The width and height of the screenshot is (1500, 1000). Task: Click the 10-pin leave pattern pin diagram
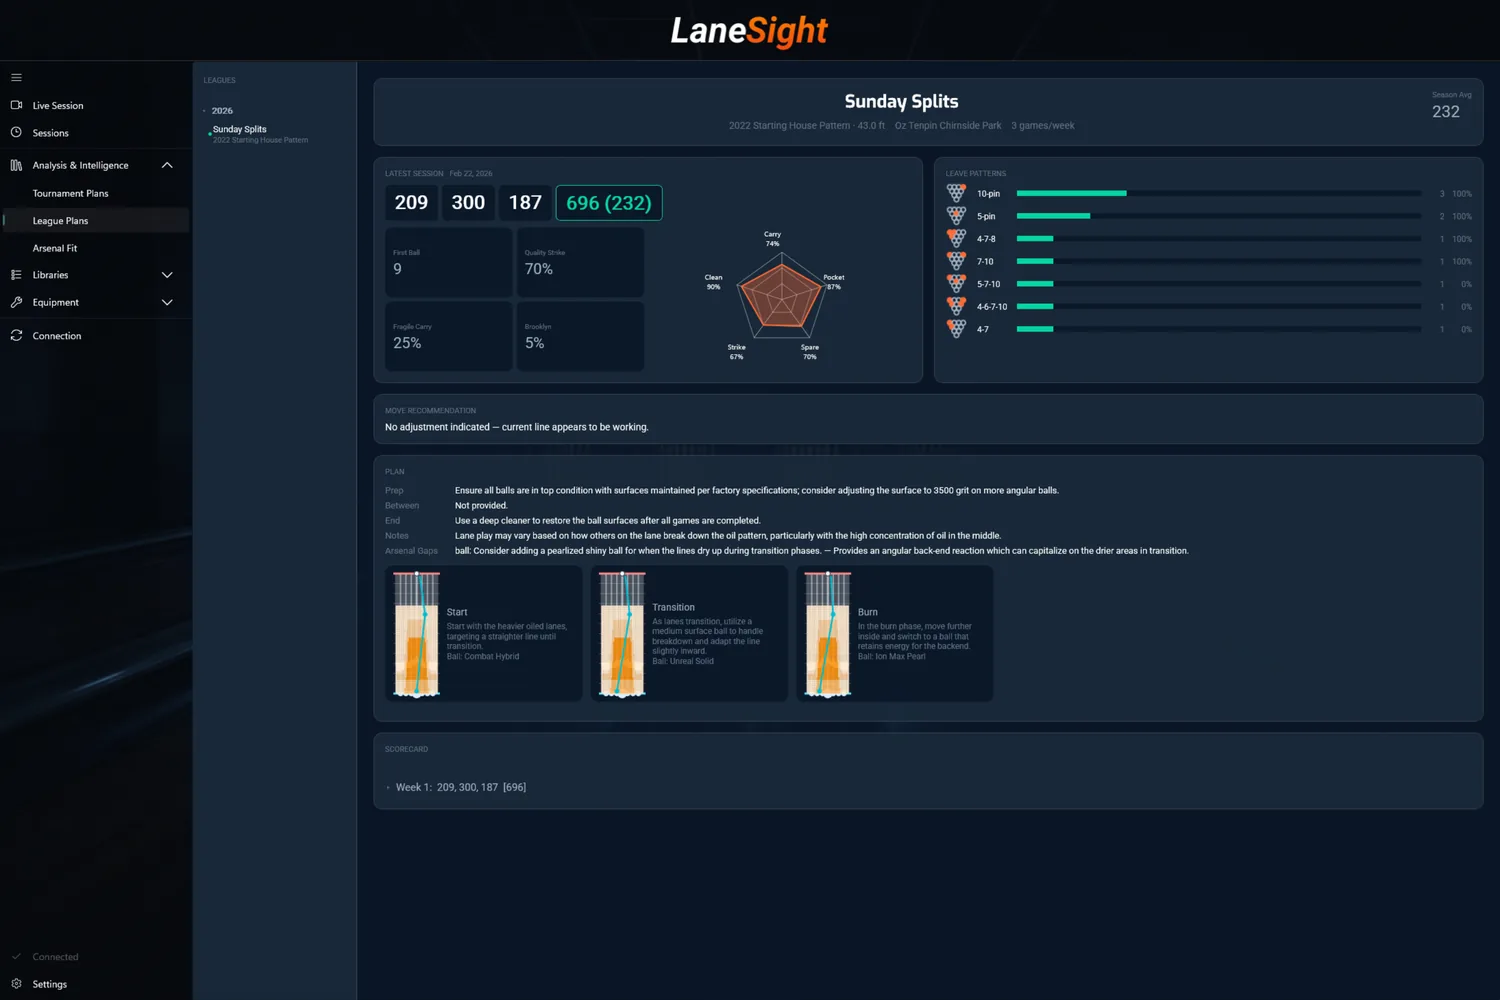coord(956,193)
